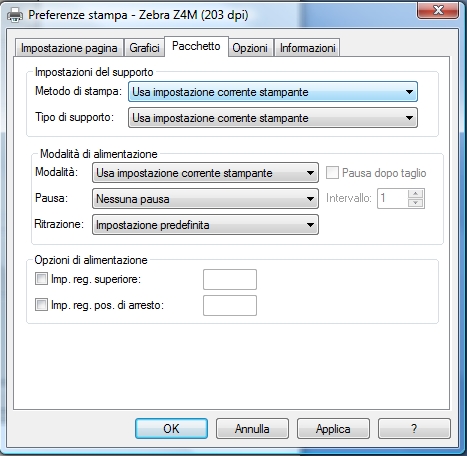This screenshot has width=467, height=456.
Task: Click the Intervallo down arrow
Action: pos(416,203)
